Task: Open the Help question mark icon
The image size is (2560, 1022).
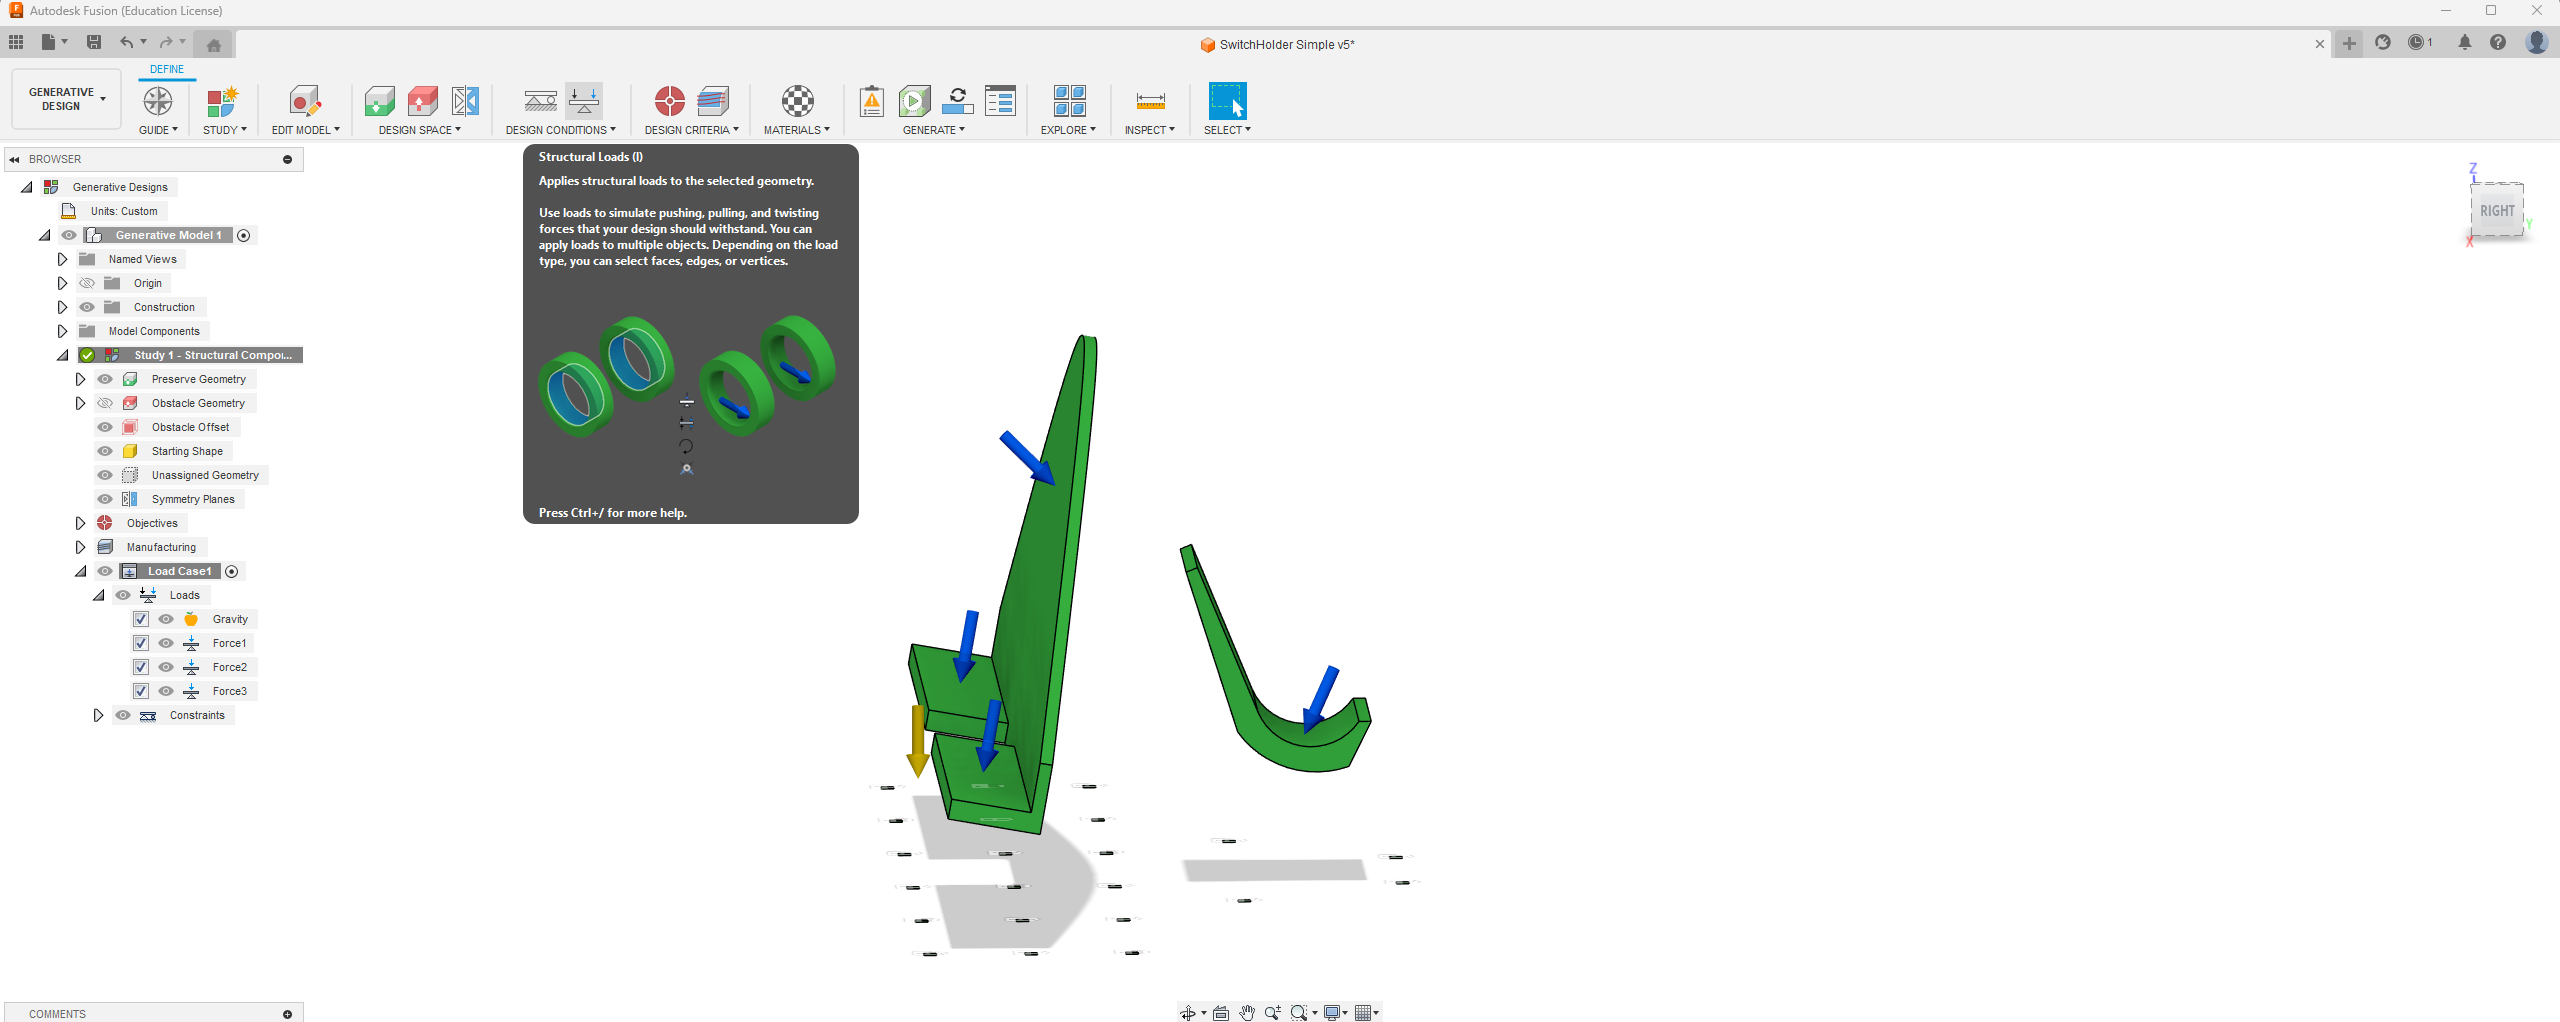Action: (x=2497, y=42)
